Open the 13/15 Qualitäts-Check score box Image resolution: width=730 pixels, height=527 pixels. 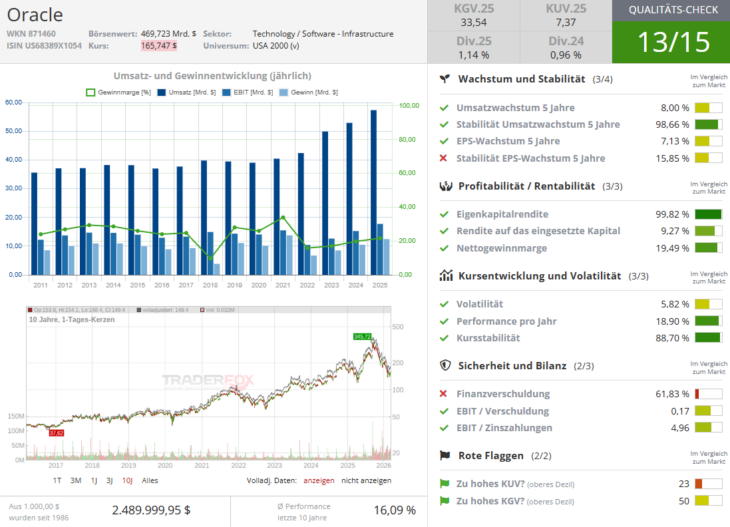[671, 41]
